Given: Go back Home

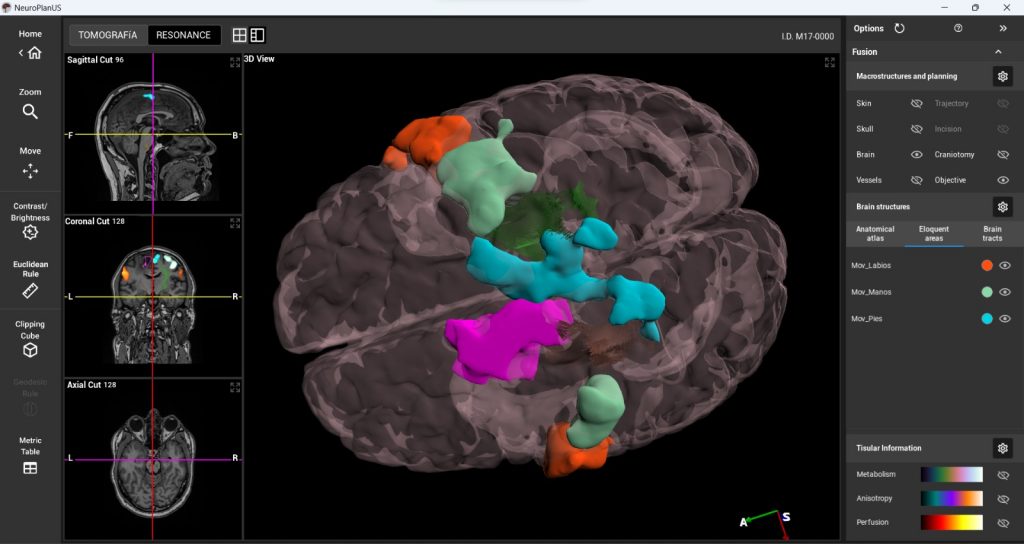Looking at the screenshot, I should click(x=30, y=53).
